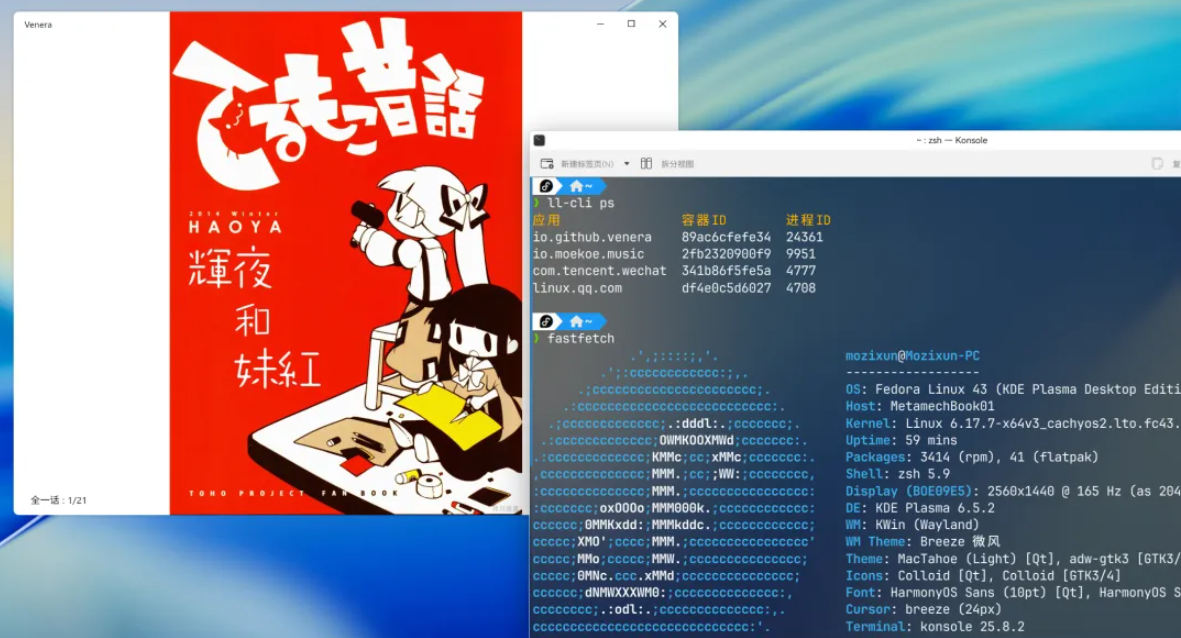Click the "应用" column header in the terminal
This screenshot has height=638, width=1181.
[547, 220]
